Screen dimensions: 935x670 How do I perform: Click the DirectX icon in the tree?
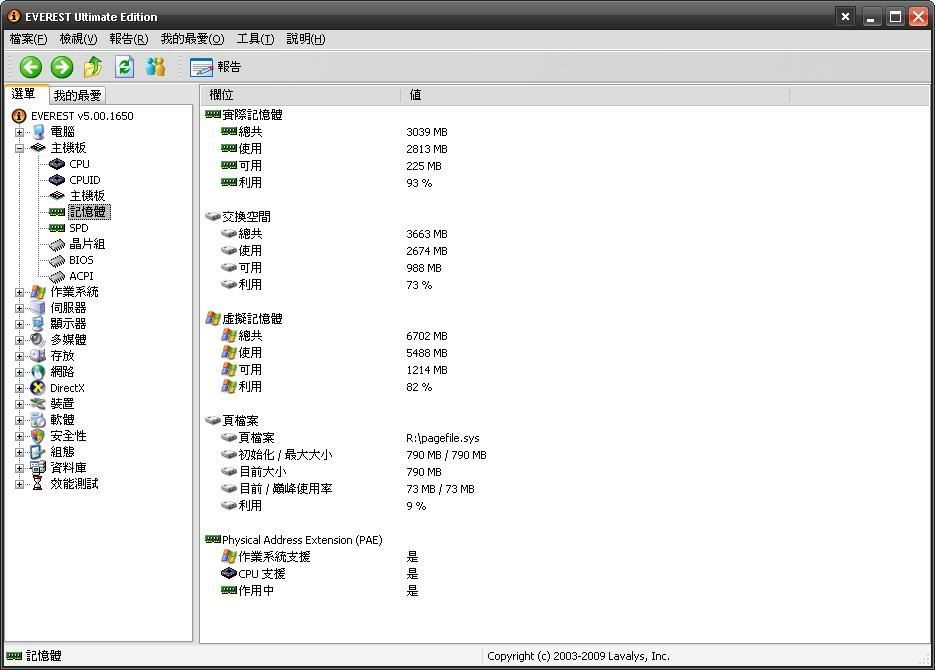(38, 388)
